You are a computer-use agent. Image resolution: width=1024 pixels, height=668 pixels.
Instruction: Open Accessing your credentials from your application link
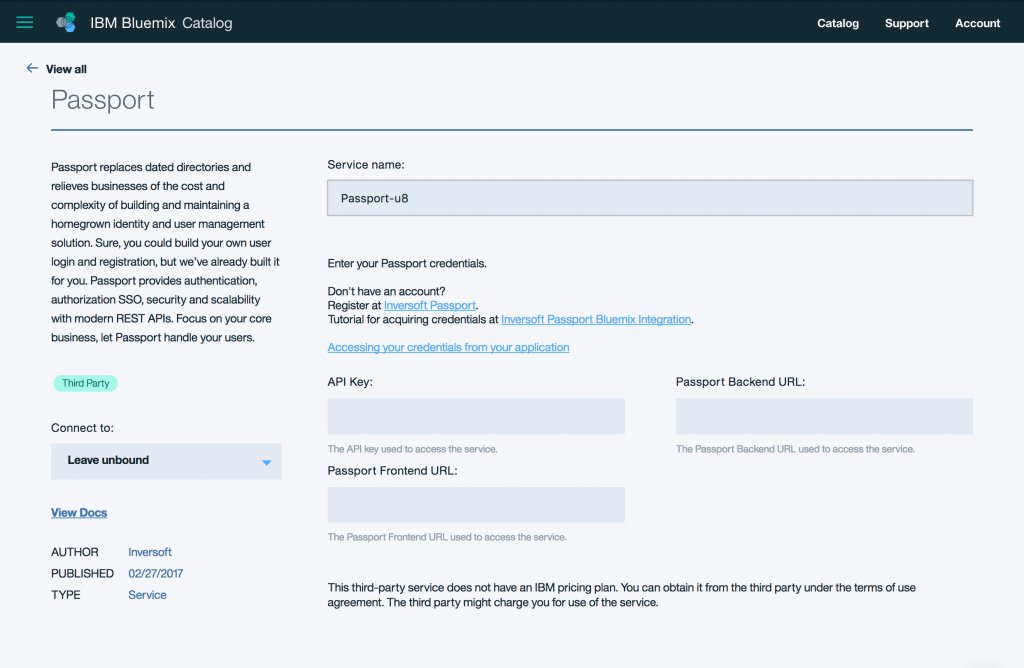[448, 347]
